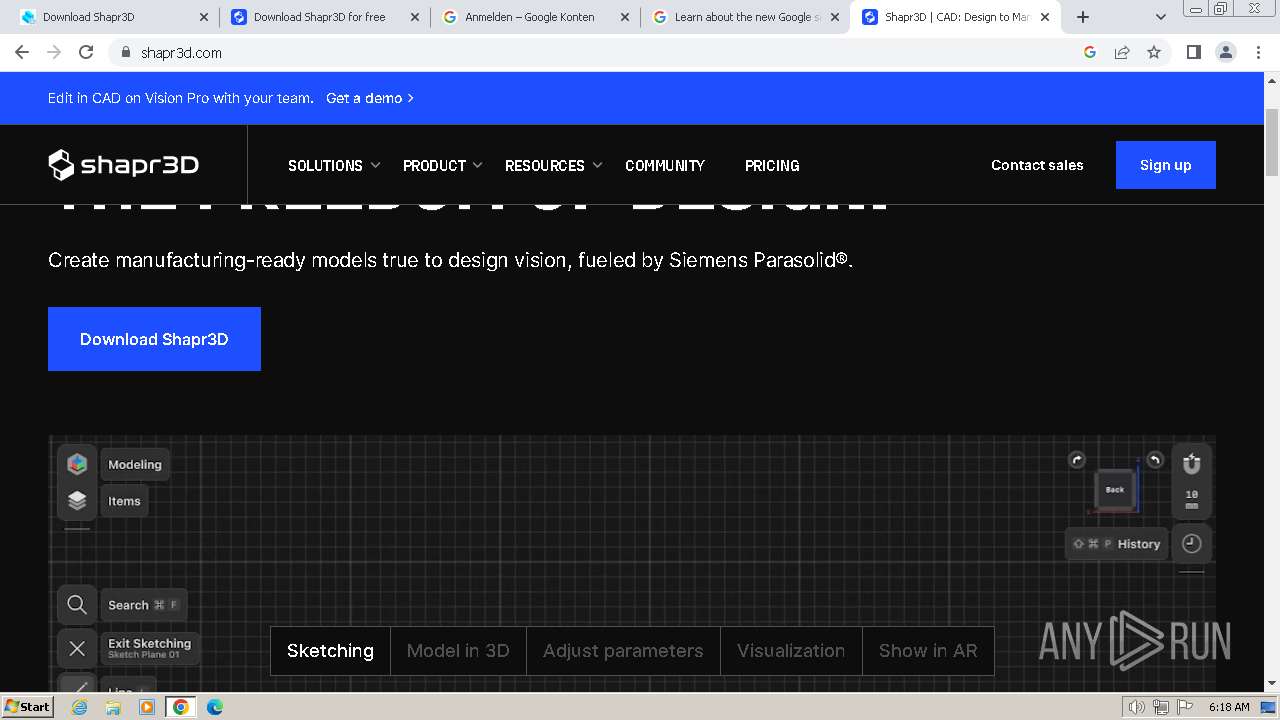The image size is (1280, 720).
Task: Select the Sketching tab
Action: [x=330, y=651]
